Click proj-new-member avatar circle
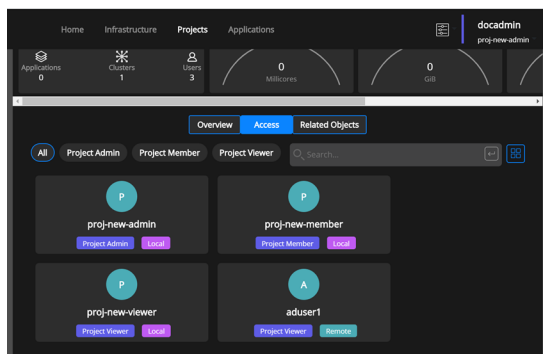 tap(304, 196)
